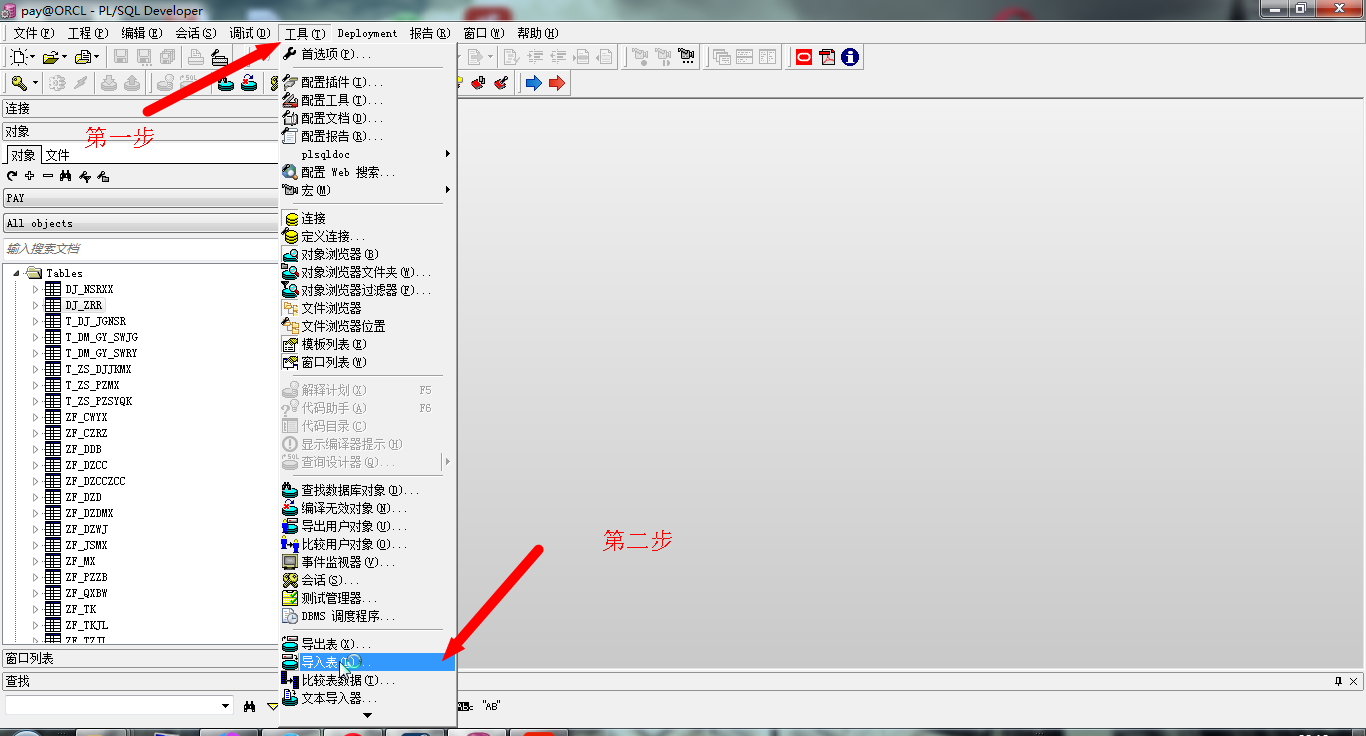This screenshot has height=736, width=1366.
Task: Choose 首选项 from the tools menu
Action: (x=336, y=54)
